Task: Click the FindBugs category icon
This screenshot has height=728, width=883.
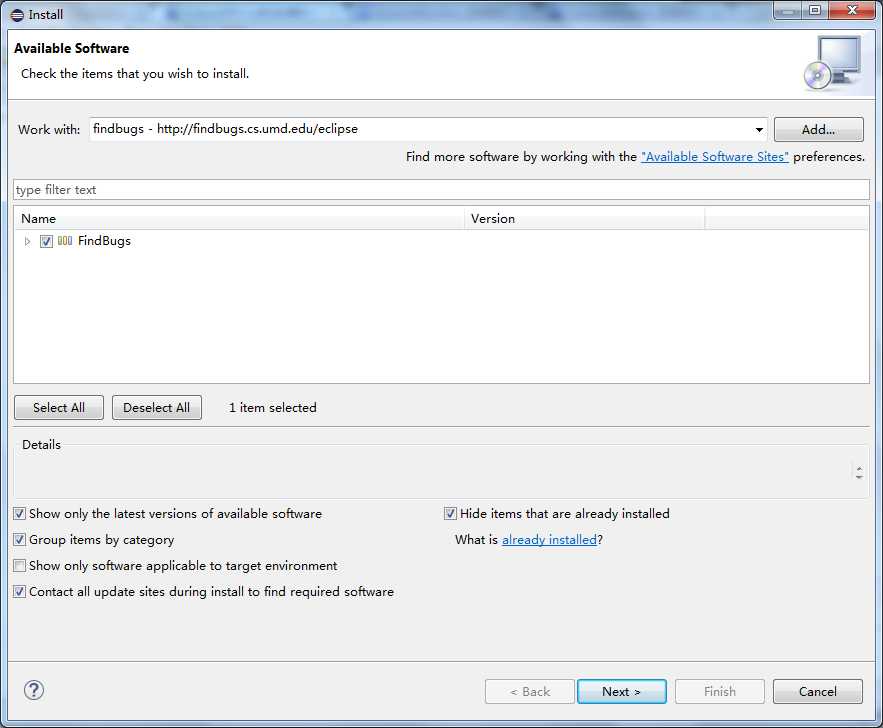Action: 65,241
